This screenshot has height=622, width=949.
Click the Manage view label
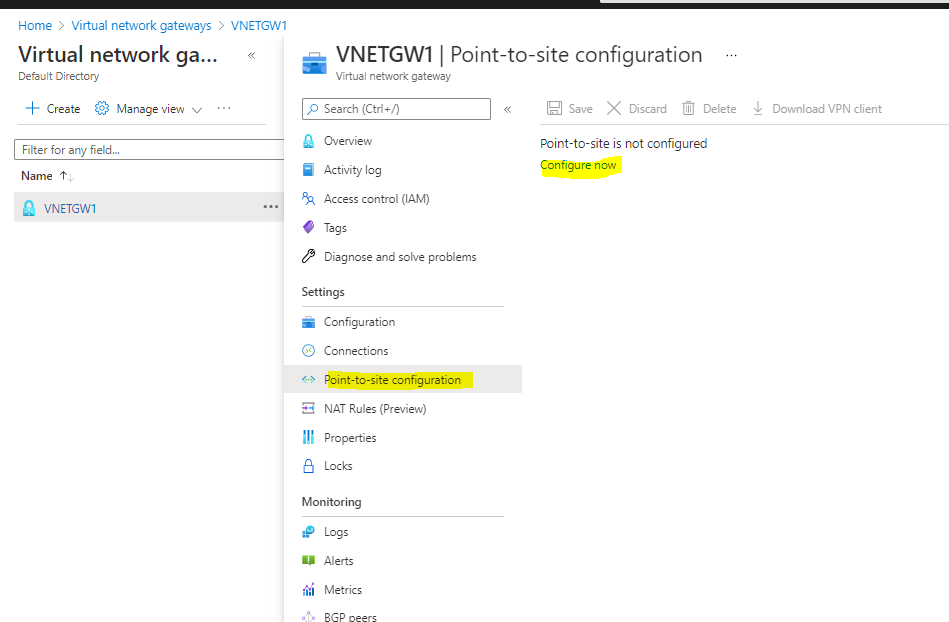pyautogui.click(x=150, y=109)
